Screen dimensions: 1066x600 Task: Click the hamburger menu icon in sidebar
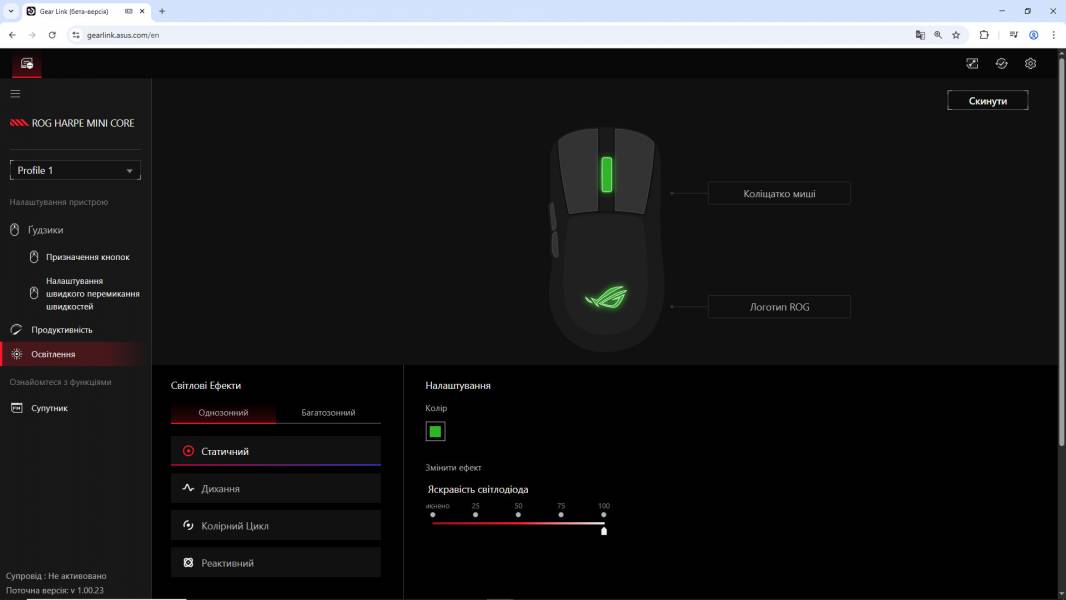15,94
